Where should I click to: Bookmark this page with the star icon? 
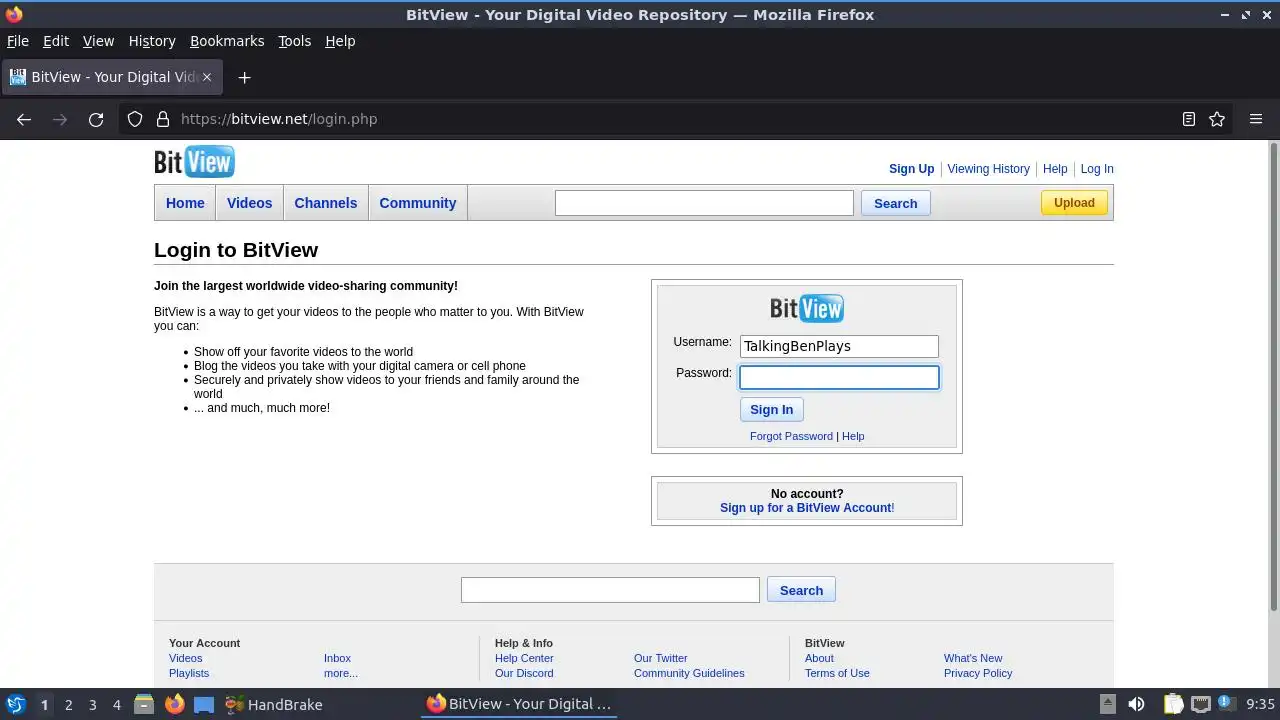coord(1217,119)
